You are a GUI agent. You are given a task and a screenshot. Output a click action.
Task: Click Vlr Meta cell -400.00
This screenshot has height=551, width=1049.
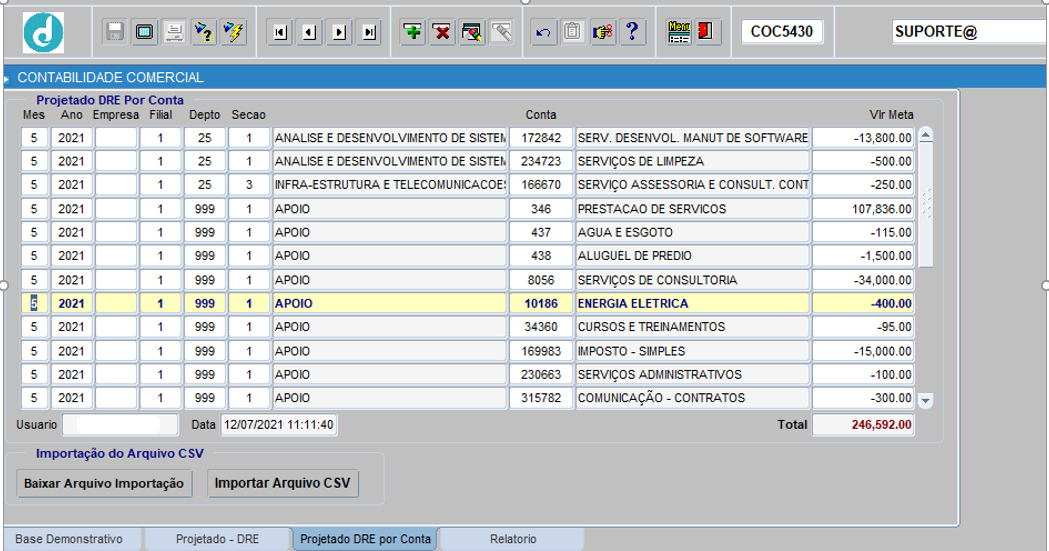point(863,304)
